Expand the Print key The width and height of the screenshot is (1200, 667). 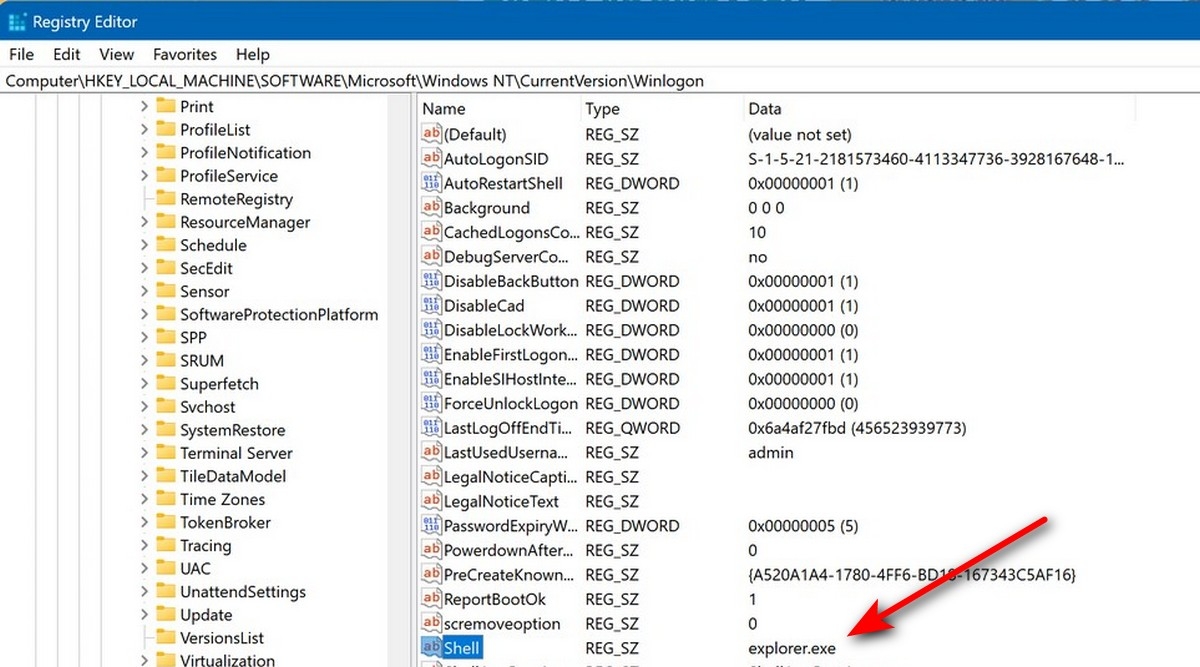tap(144, 106)
